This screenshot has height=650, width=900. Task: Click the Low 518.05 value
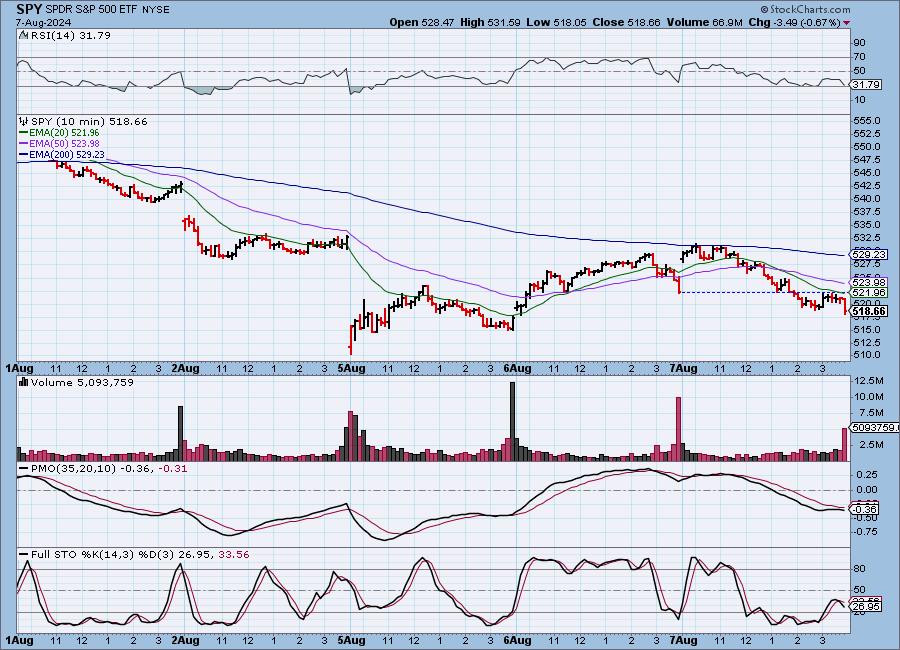556,22
